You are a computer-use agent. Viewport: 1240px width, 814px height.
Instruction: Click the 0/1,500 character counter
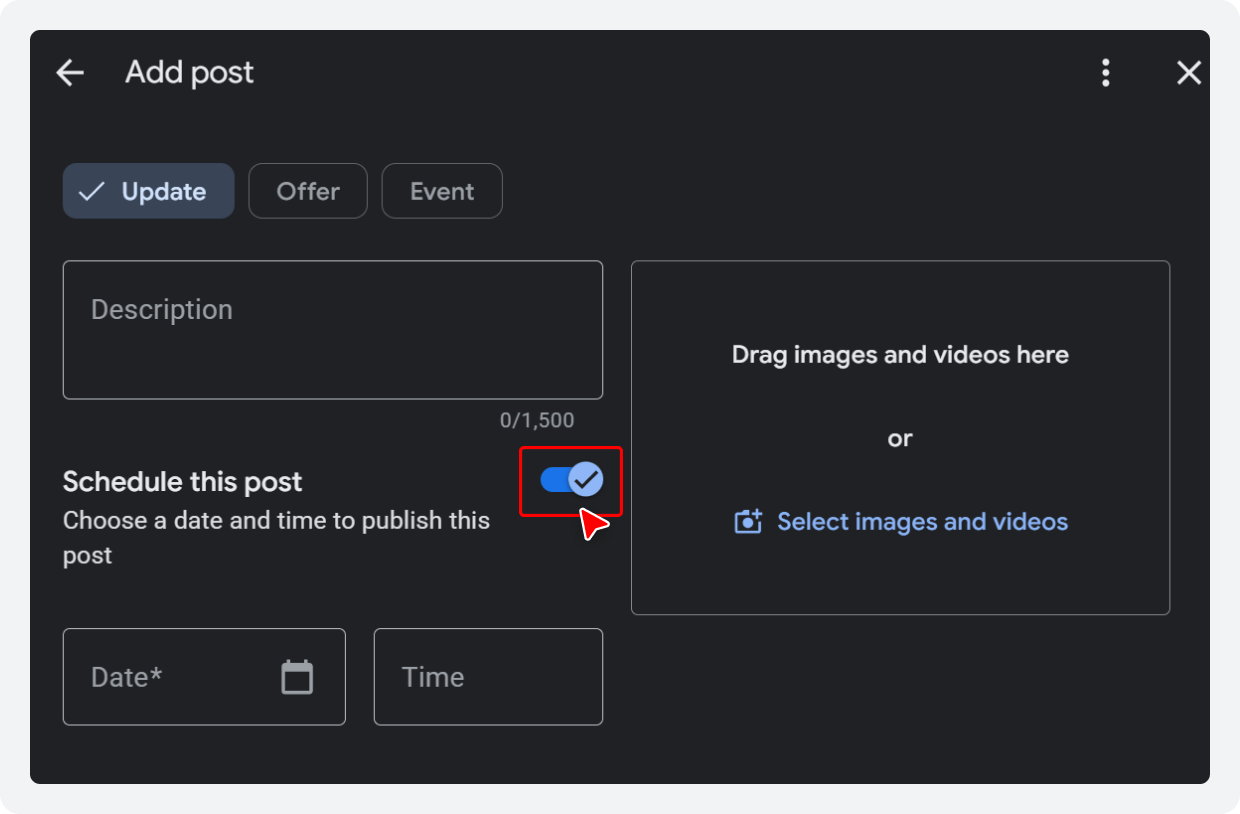click(x=537, y=421)
